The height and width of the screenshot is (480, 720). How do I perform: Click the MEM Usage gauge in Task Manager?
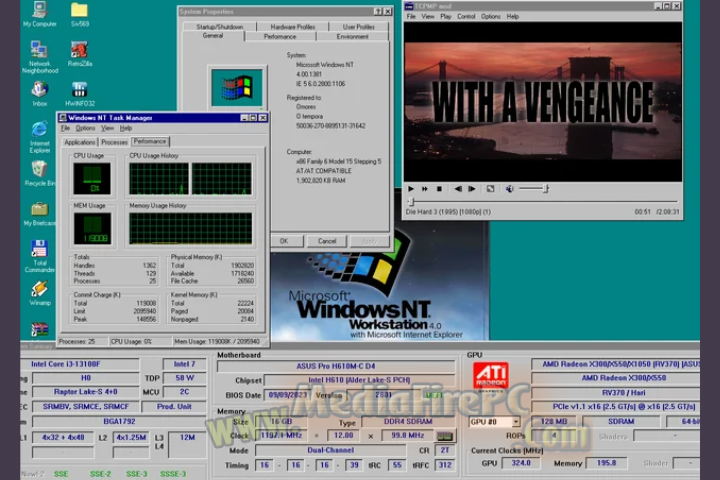point(92,229)
